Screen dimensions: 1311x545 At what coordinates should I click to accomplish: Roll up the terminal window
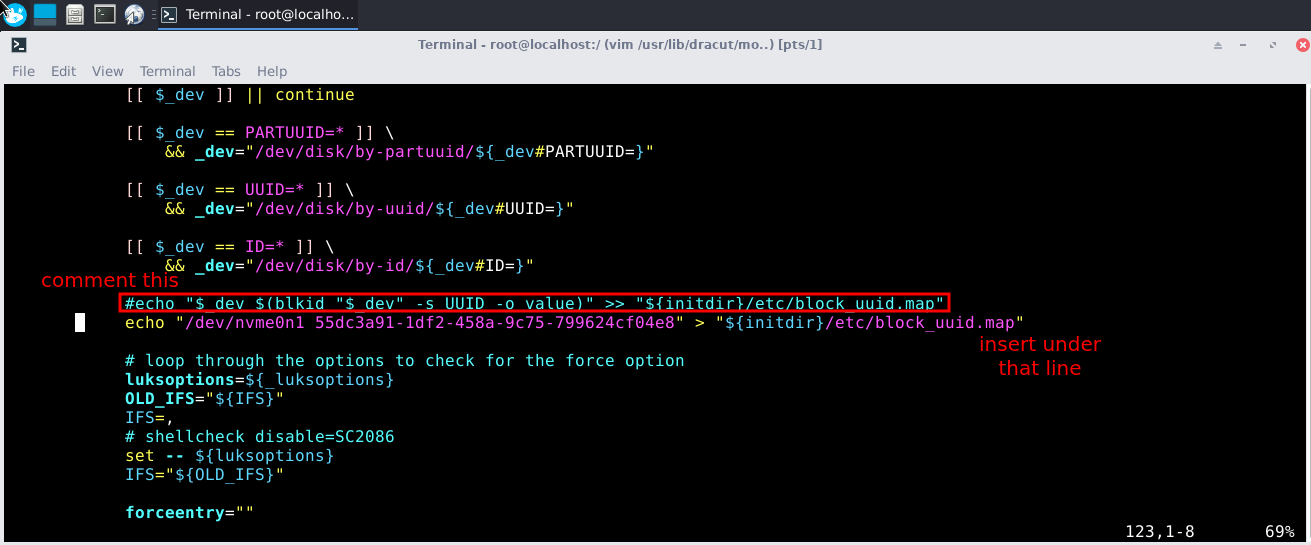[1218, 45]
